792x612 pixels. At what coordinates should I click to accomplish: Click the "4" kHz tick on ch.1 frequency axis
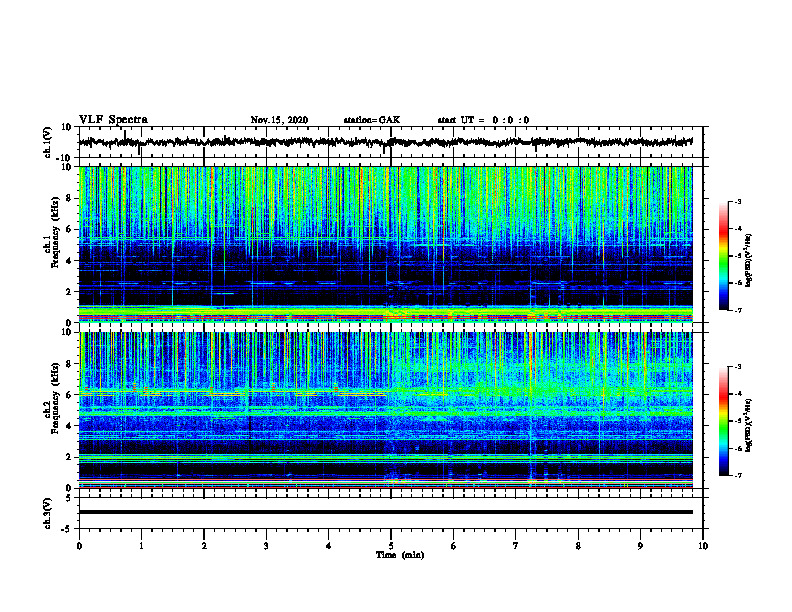pos(69,261)
